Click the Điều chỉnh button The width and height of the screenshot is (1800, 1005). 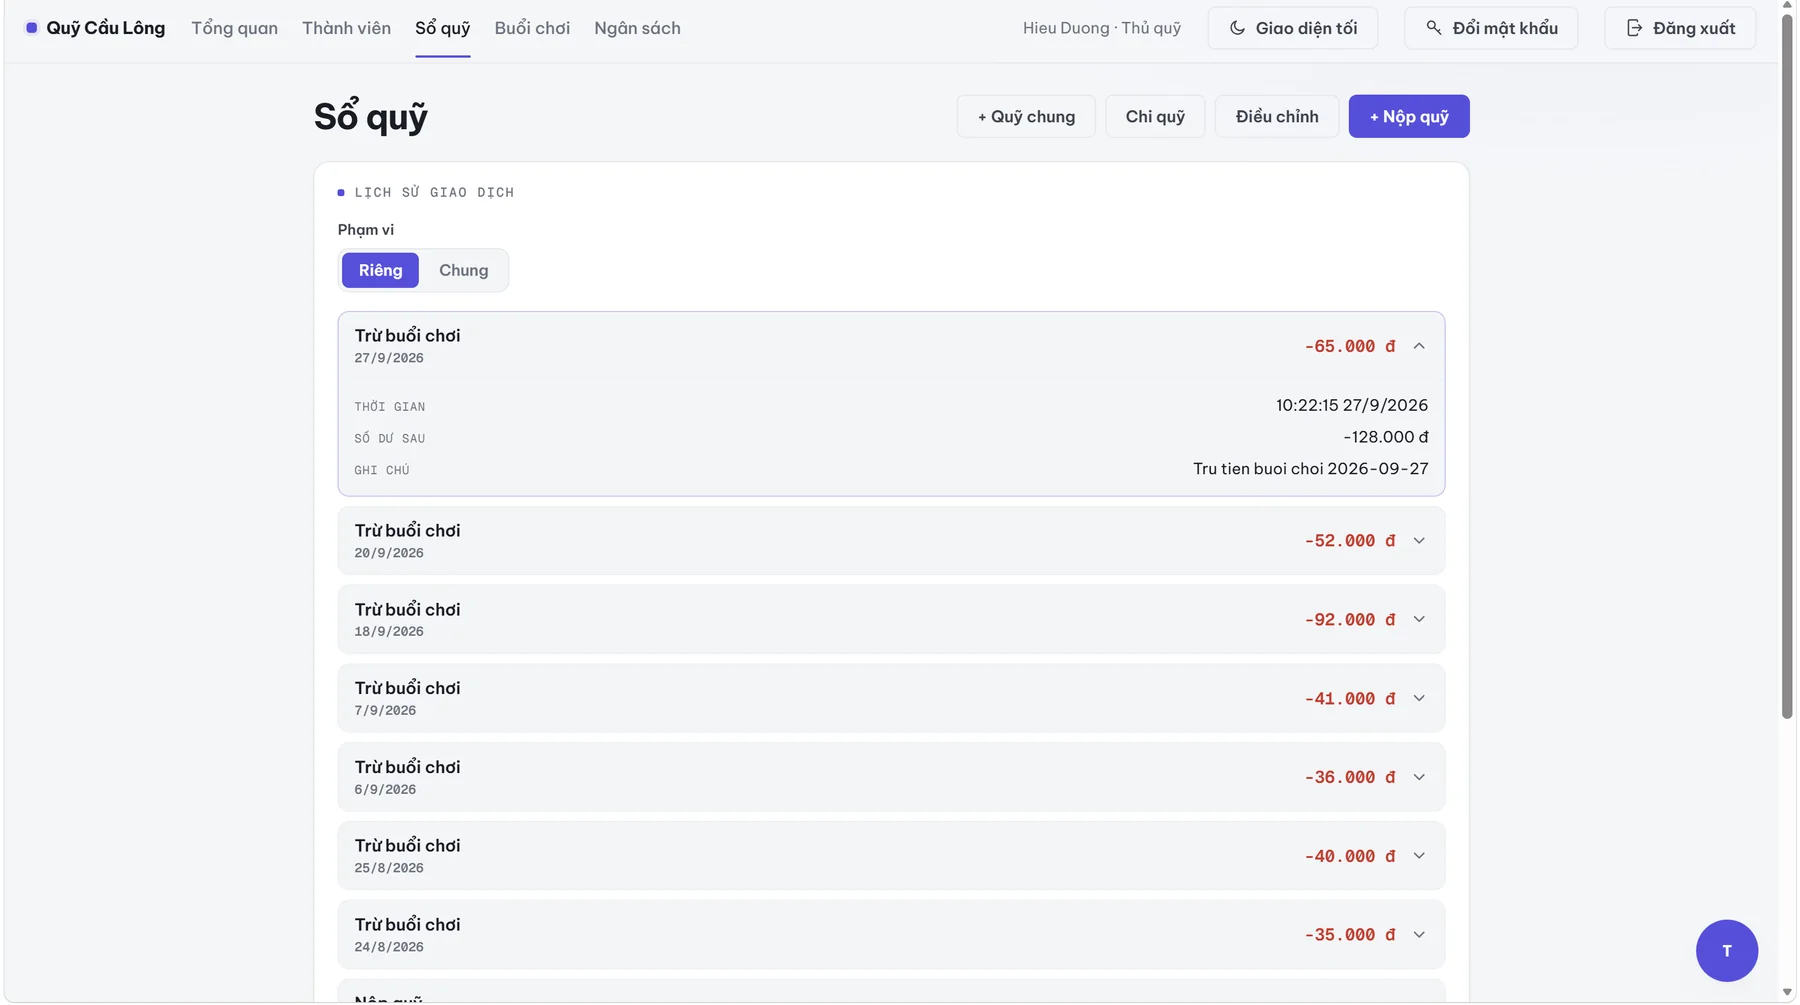[x=1277, y=116]
